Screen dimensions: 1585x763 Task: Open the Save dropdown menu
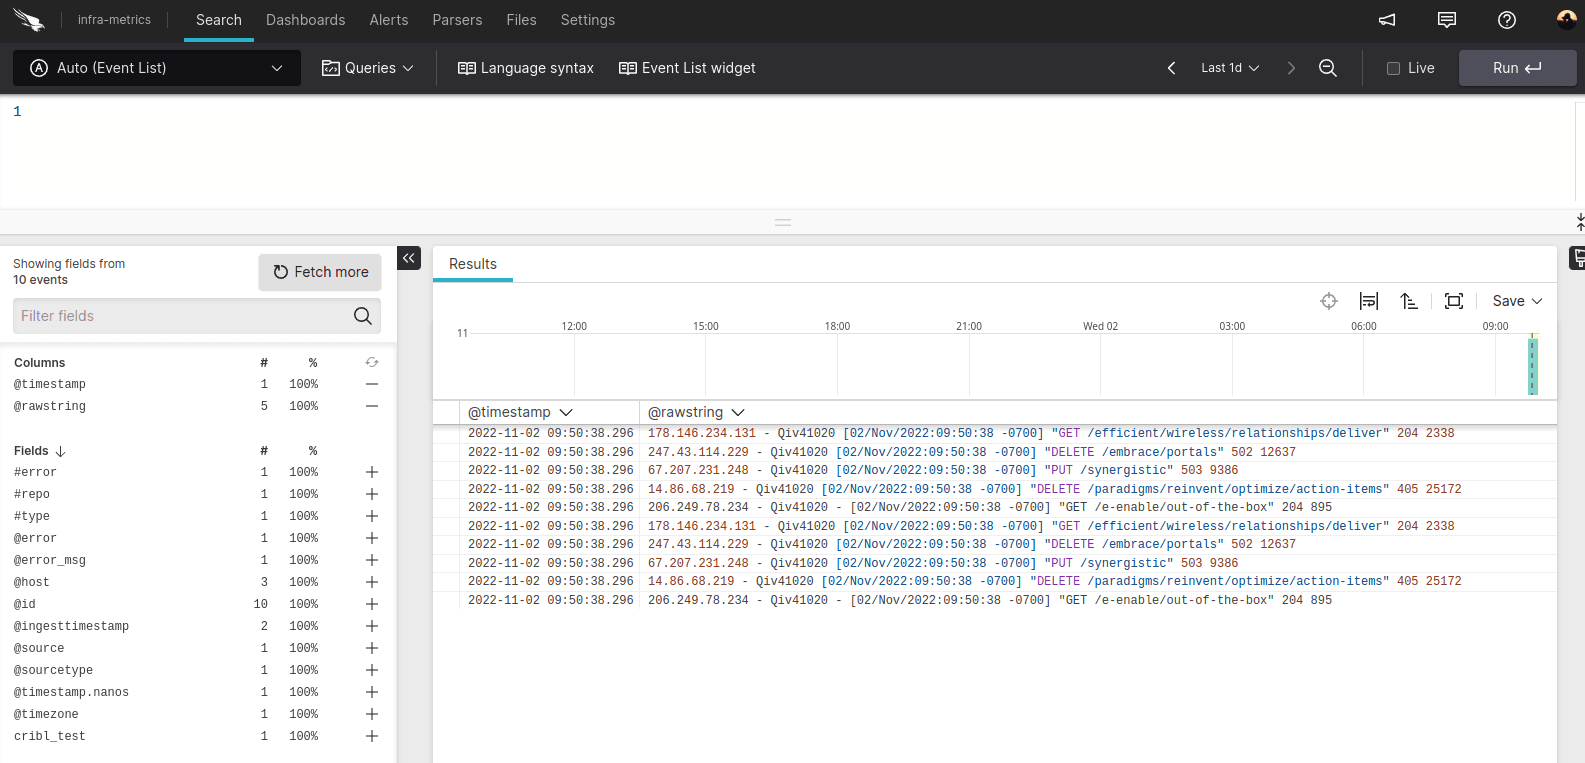[1517, 301]
